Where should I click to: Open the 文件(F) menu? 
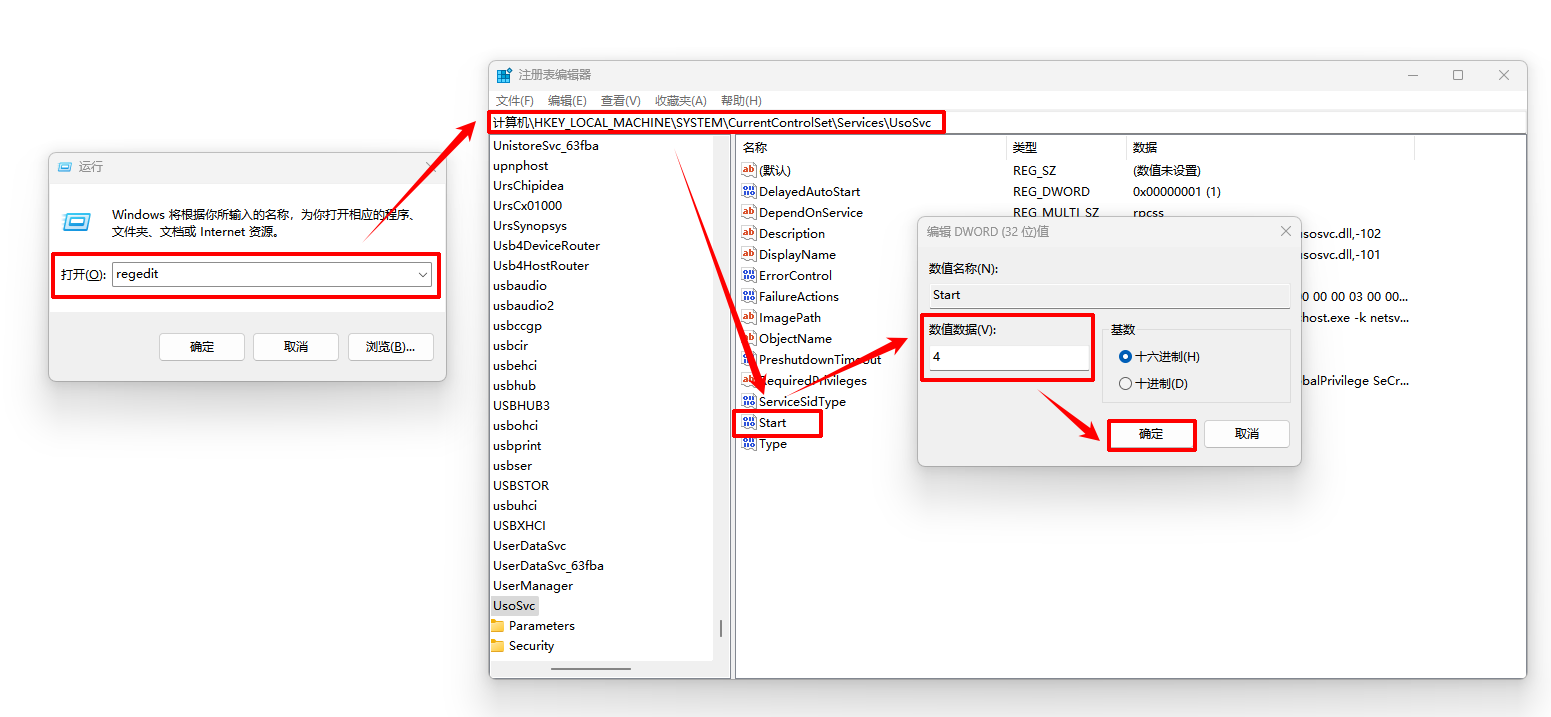(x=515, y=101)
